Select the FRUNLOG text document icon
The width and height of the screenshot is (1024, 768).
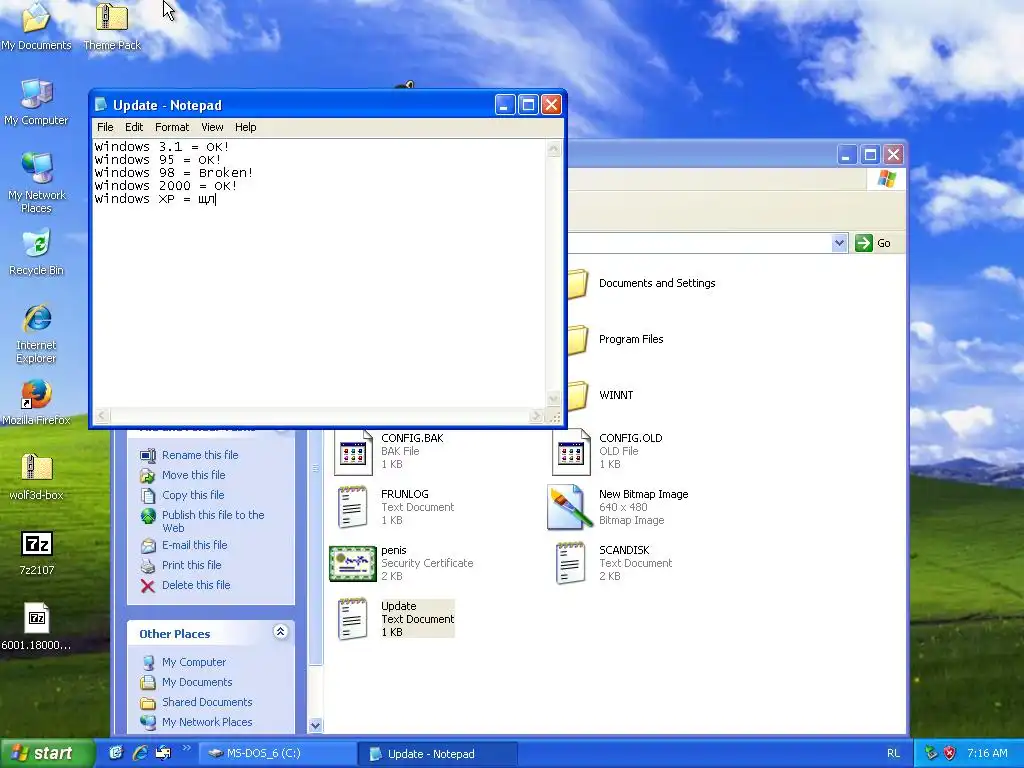click(x=353, y=507)
